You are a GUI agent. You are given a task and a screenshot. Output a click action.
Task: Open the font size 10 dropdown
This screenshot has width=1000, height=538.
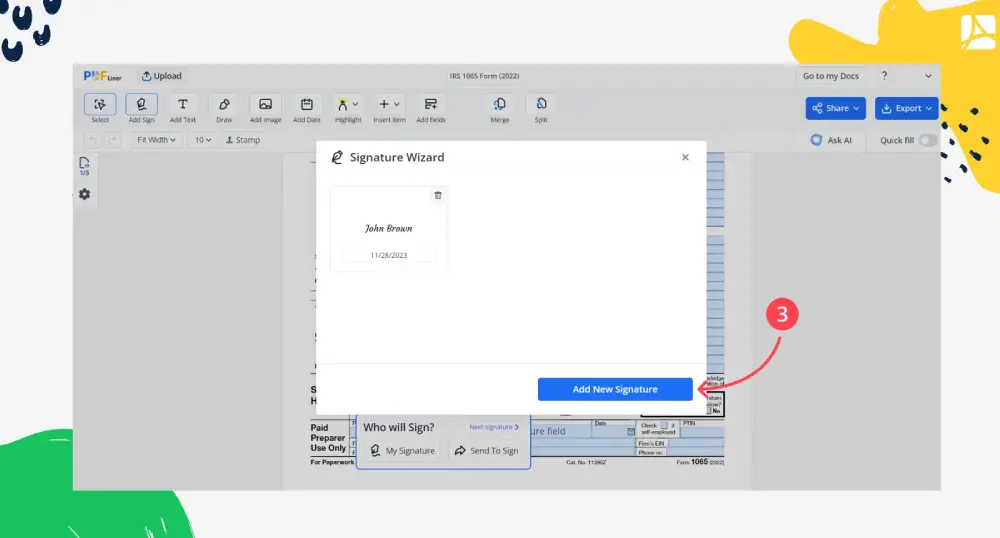coord(202,140)
